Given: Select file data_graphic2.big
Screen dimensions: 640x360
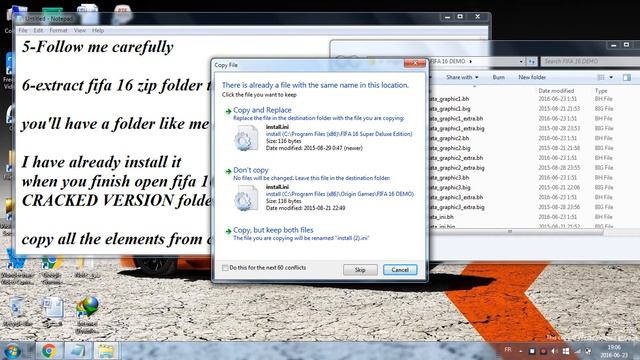Looking at the screenshot, I should coord(450,148).
